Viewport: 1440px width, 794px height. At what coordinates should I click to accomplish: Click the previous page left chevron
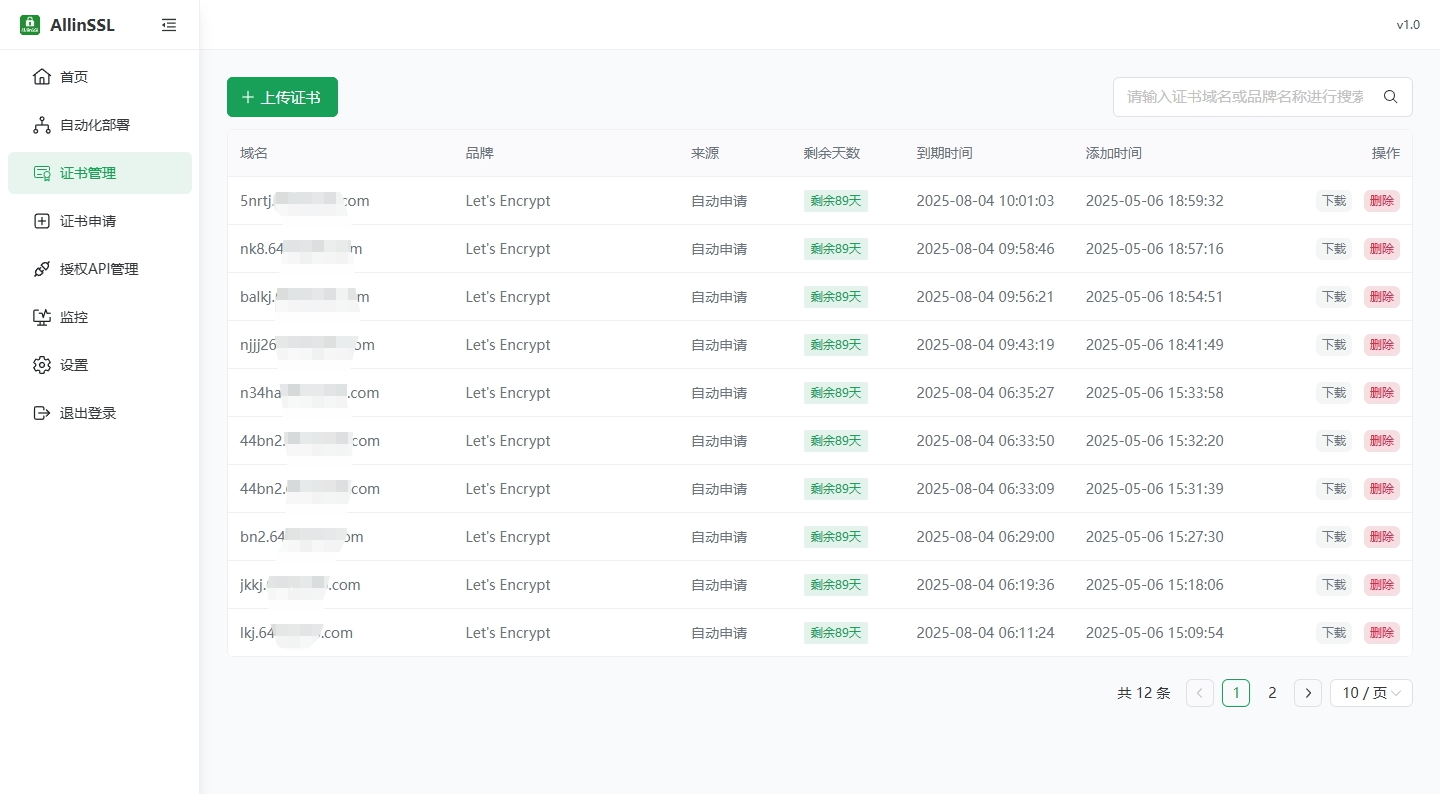pyautogui.click(x=1200, y=693)
